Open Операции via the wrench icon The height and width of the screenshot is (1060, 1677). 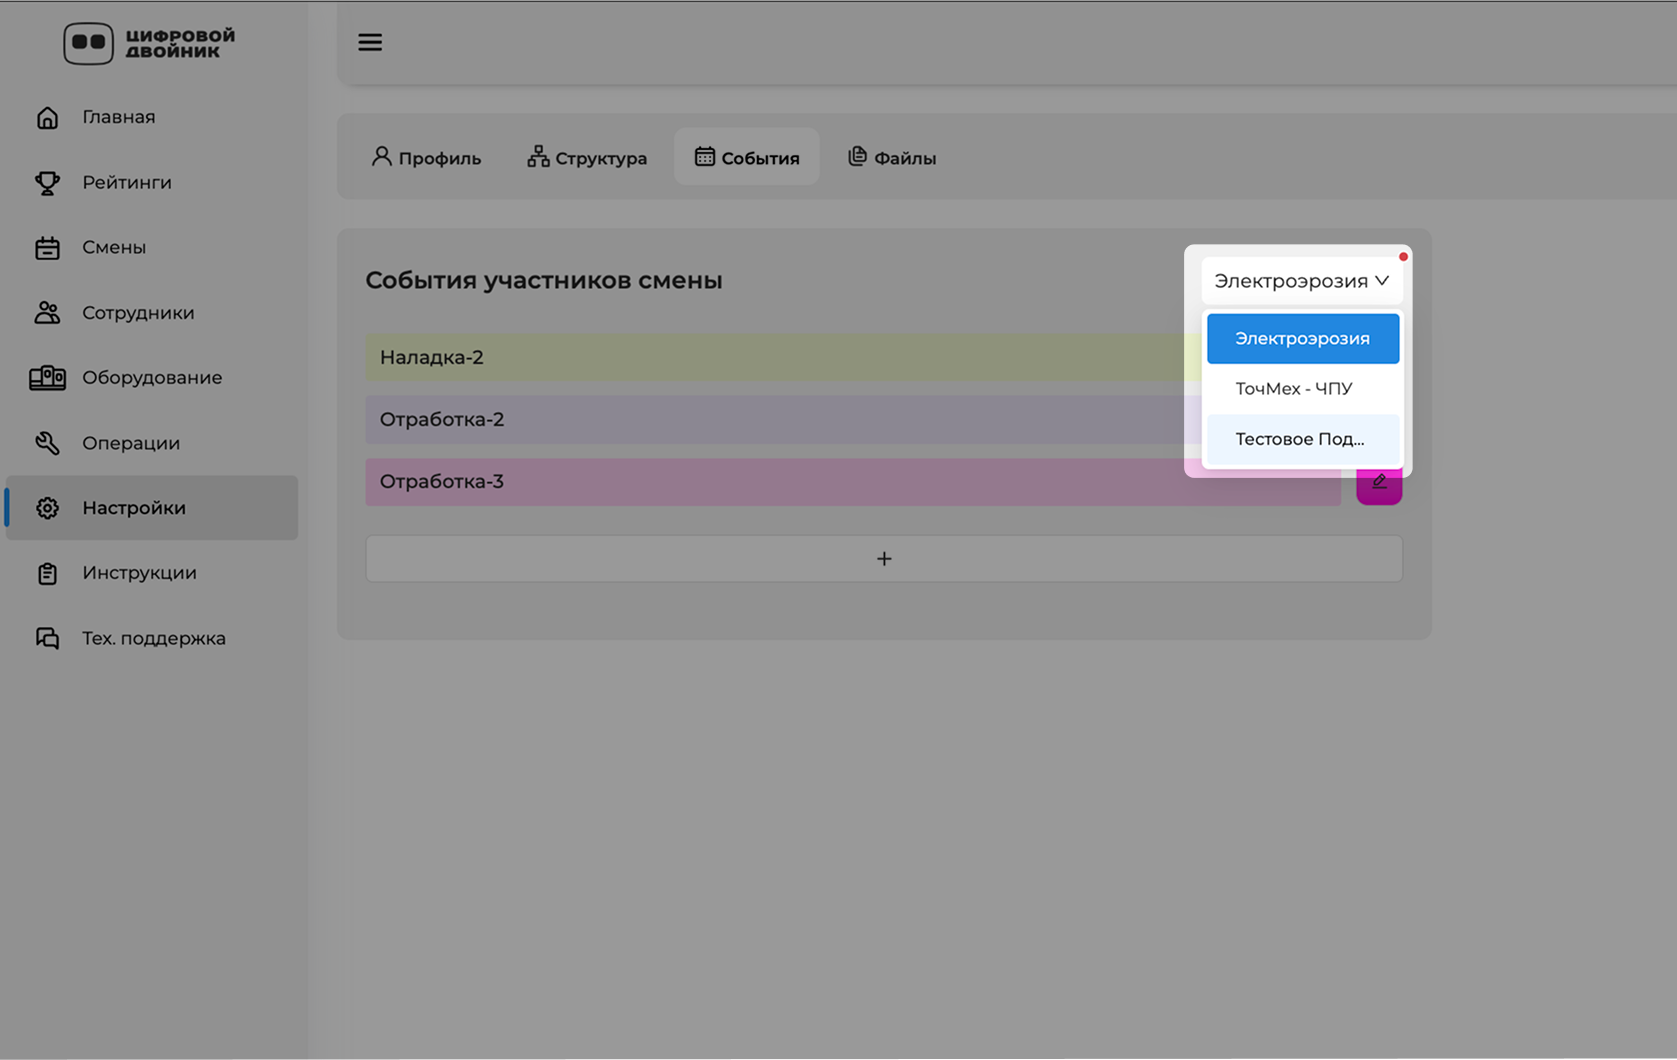pos(47,443)
